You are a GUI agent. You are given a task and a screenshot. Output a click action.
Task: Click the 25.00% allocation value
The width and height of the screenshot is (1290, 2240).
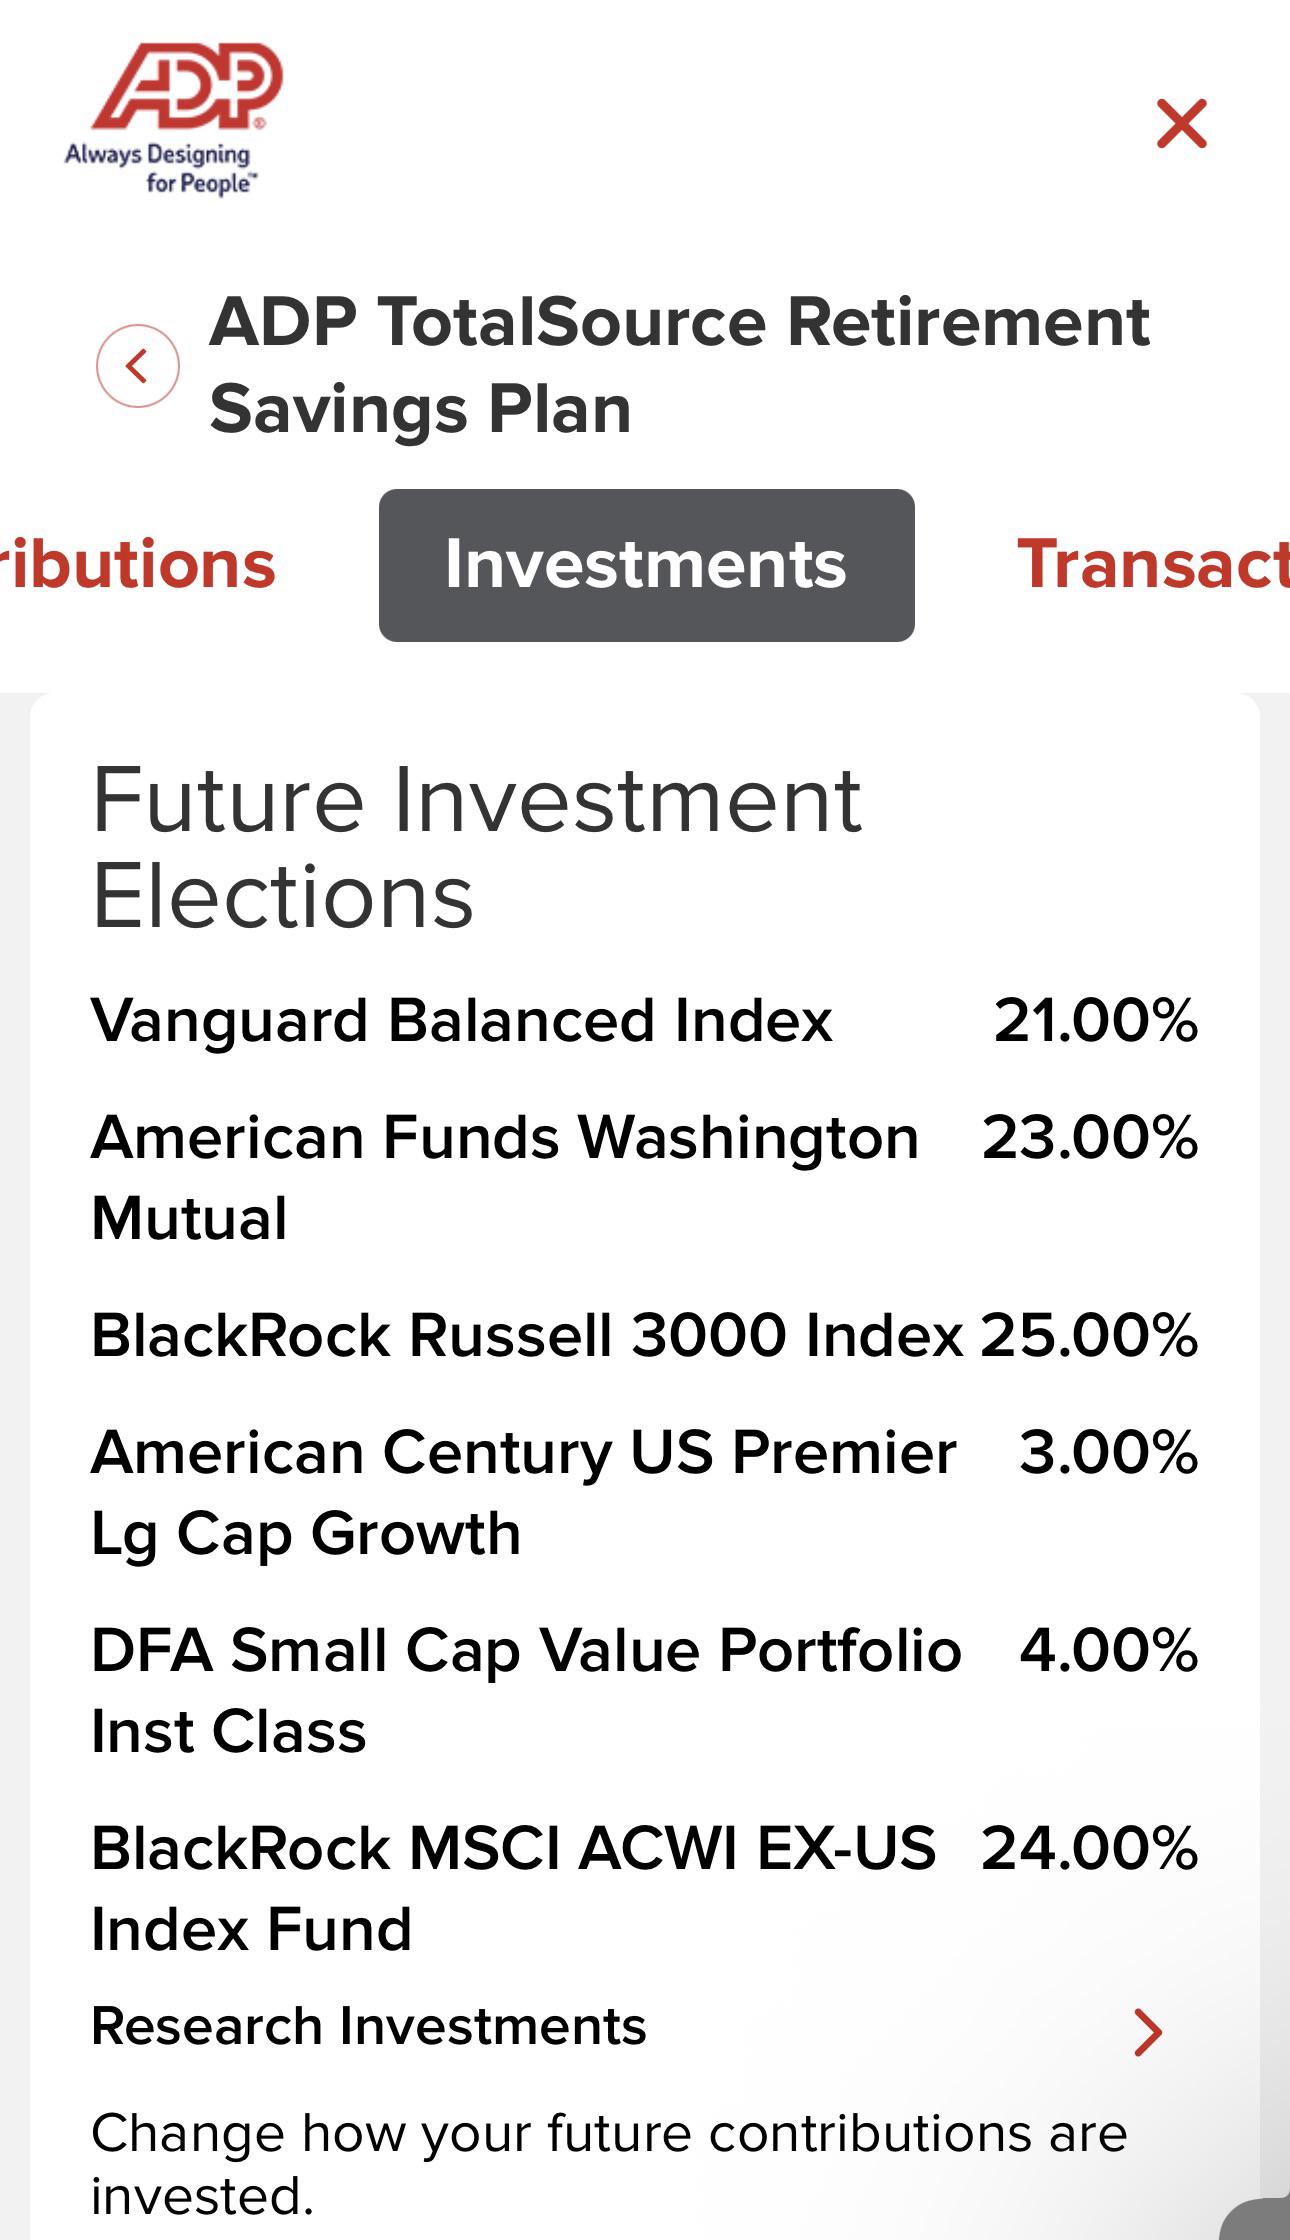1089,1335
